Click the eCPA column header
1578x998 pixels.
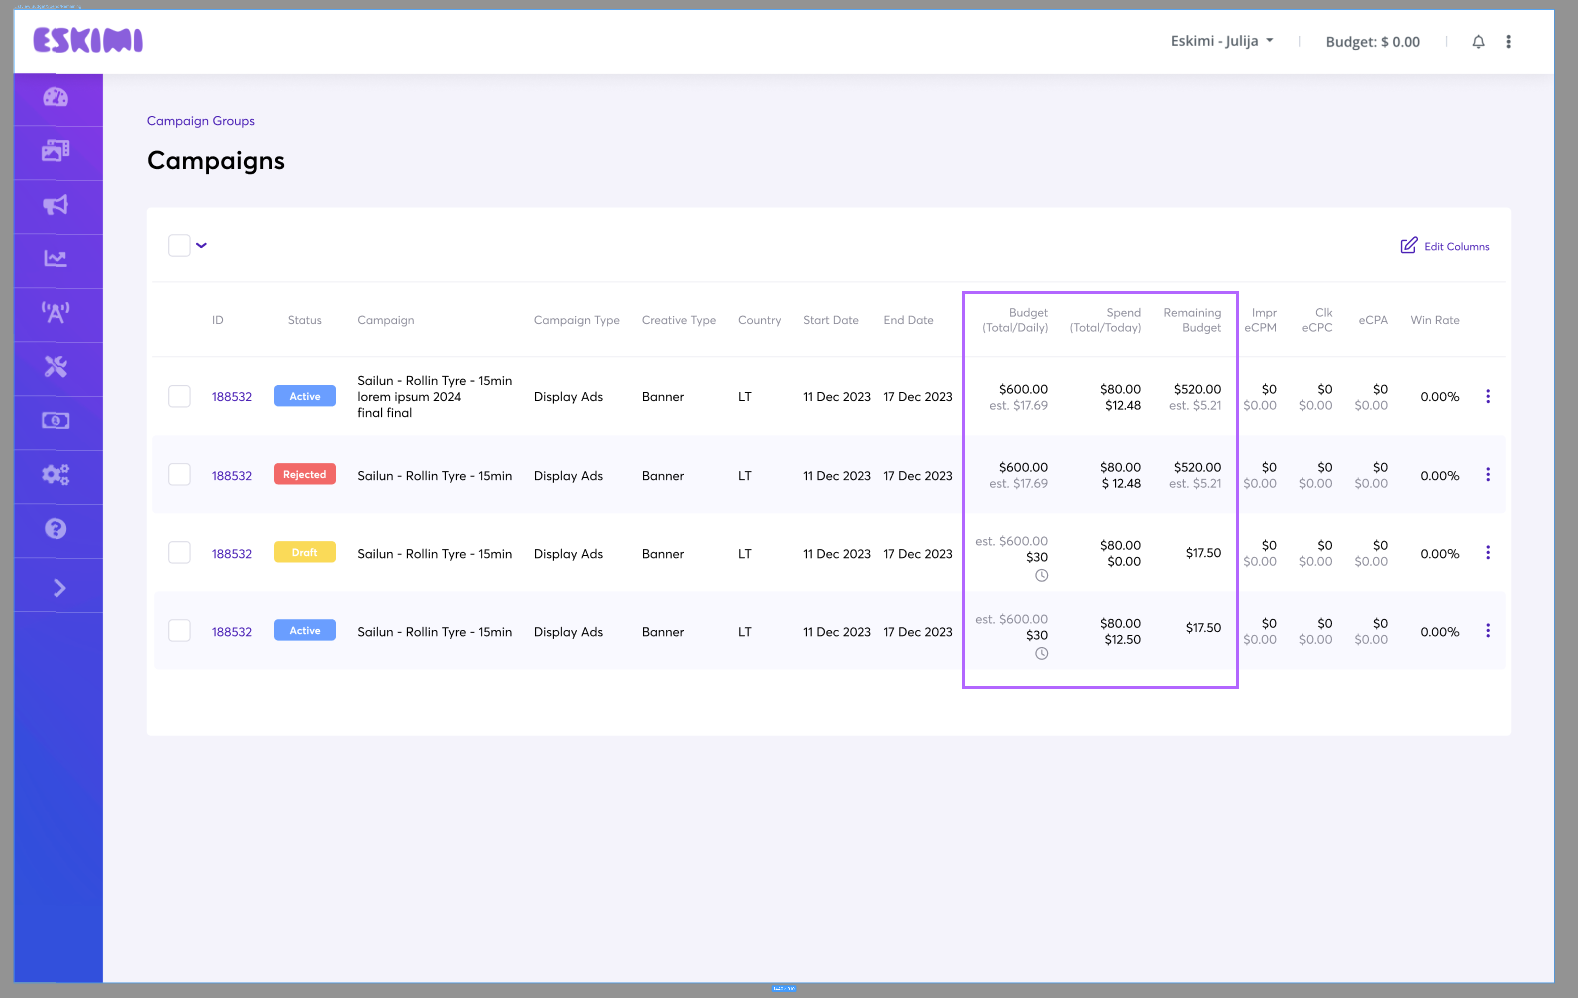point(1373,320)
